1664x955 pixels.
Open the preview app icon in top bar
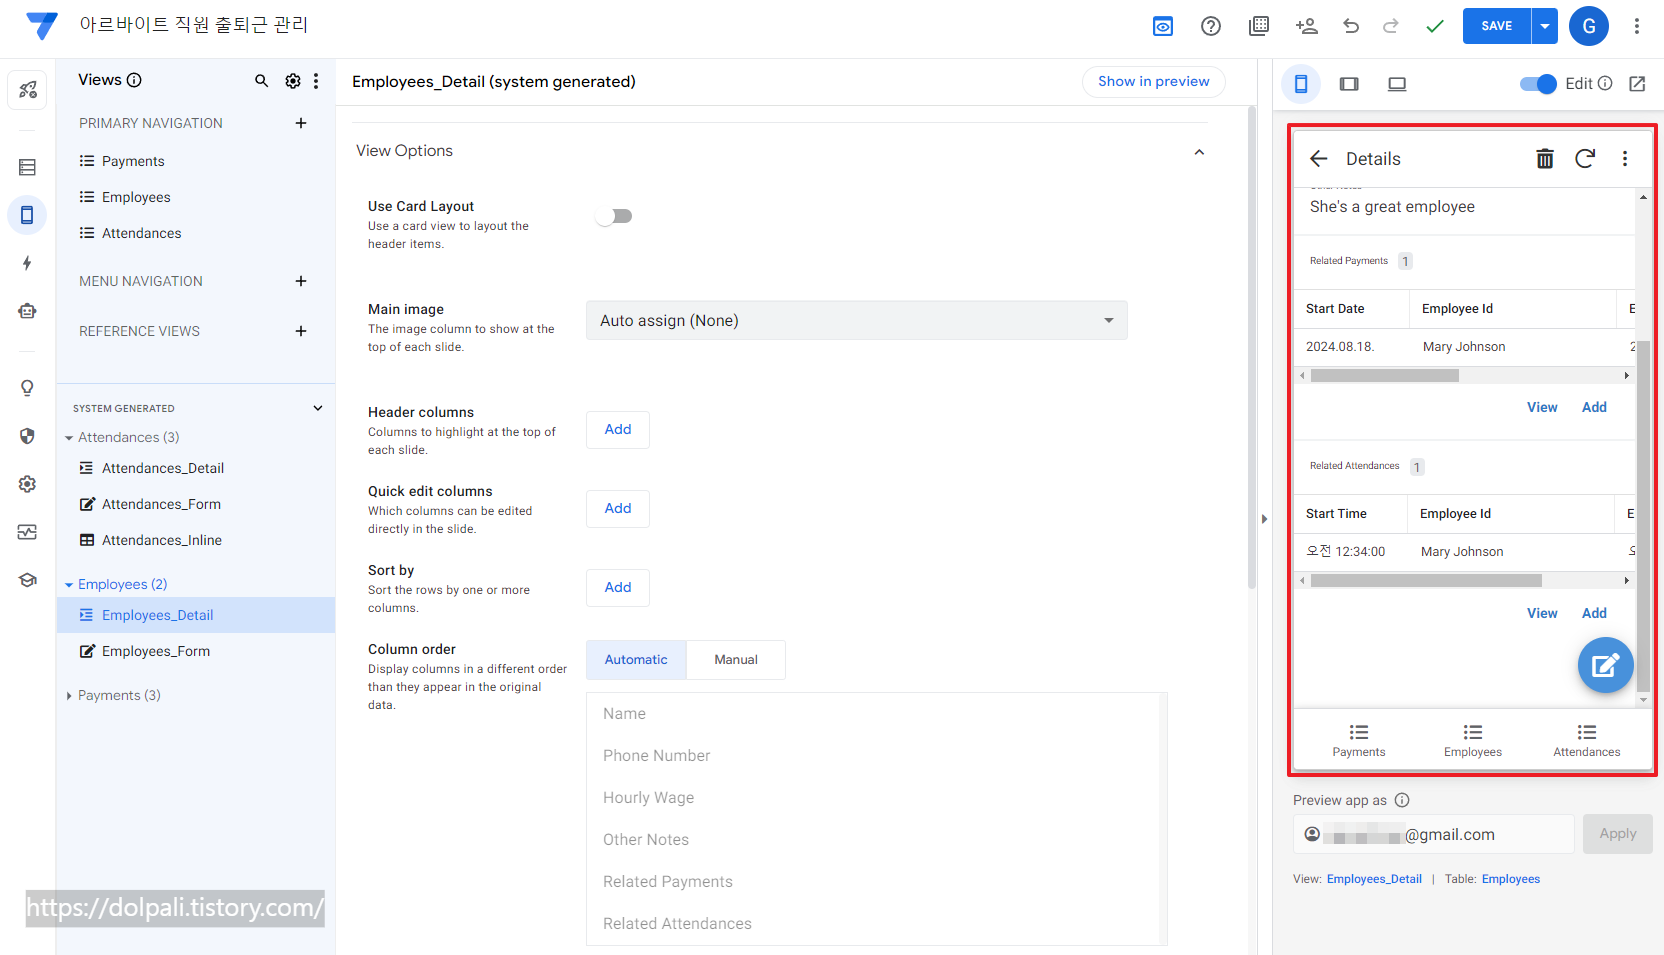tap(1163, 26)
